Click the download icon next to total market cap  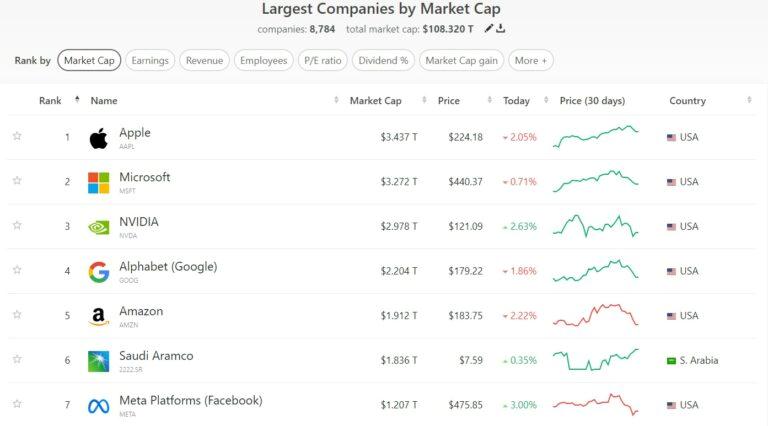click(x=500, y=28)
